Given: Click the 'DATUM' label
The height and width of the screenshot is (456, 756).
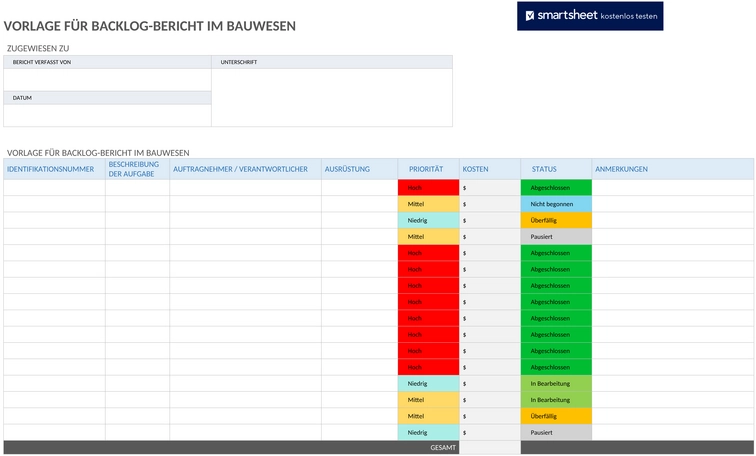Looking at the screenshot, I should [x=22, y=98].
